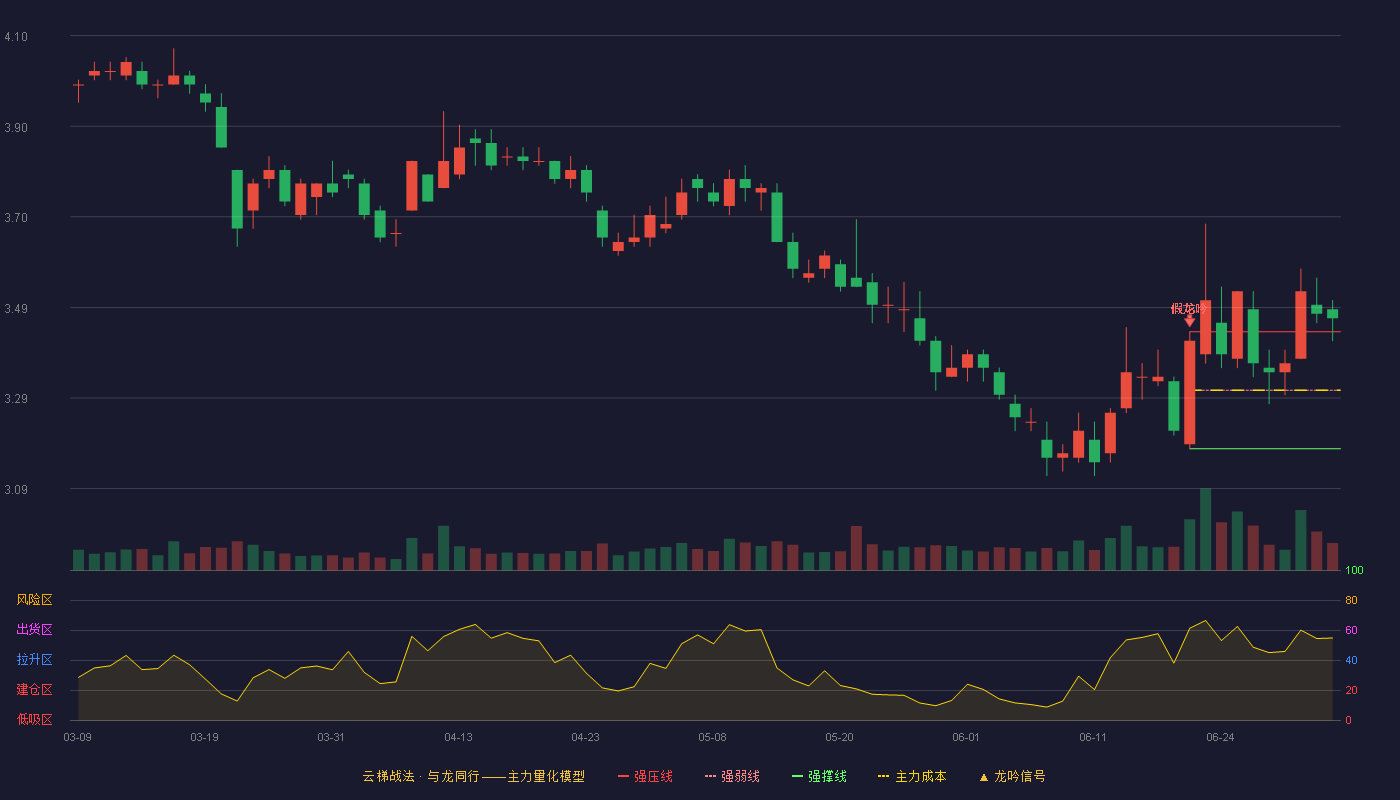The image size is (1400, 800).
Task: Click the 05-20 date label
Action: point(839,737)
